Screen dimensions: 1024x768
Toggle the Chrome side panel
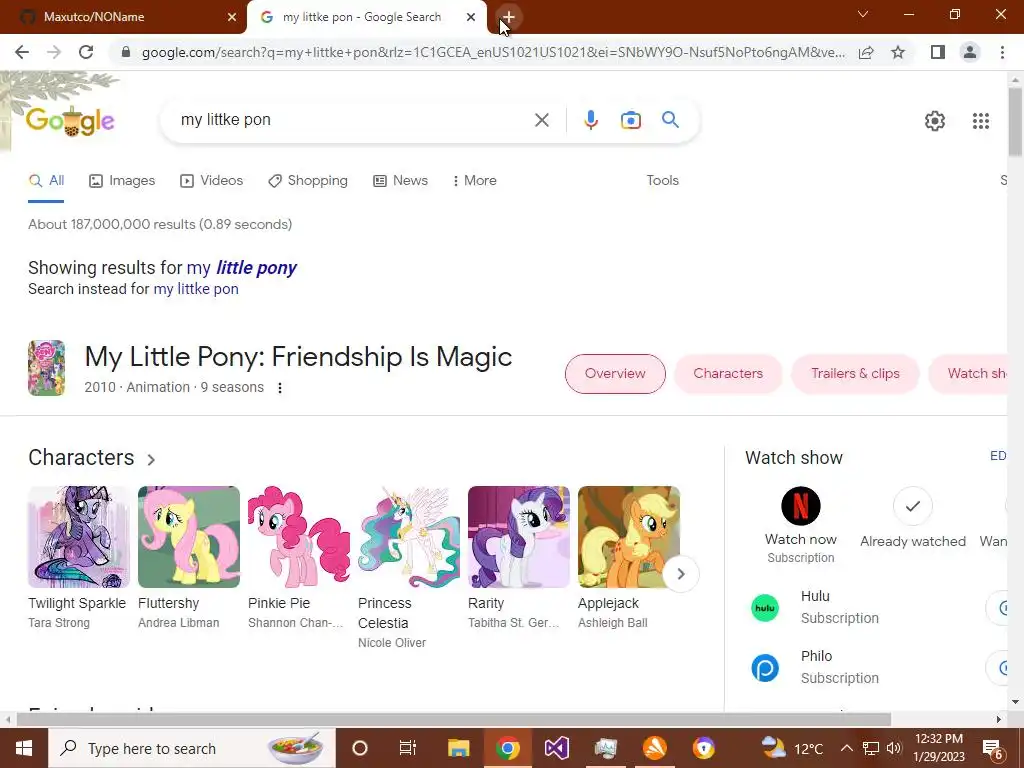point(938,52)
